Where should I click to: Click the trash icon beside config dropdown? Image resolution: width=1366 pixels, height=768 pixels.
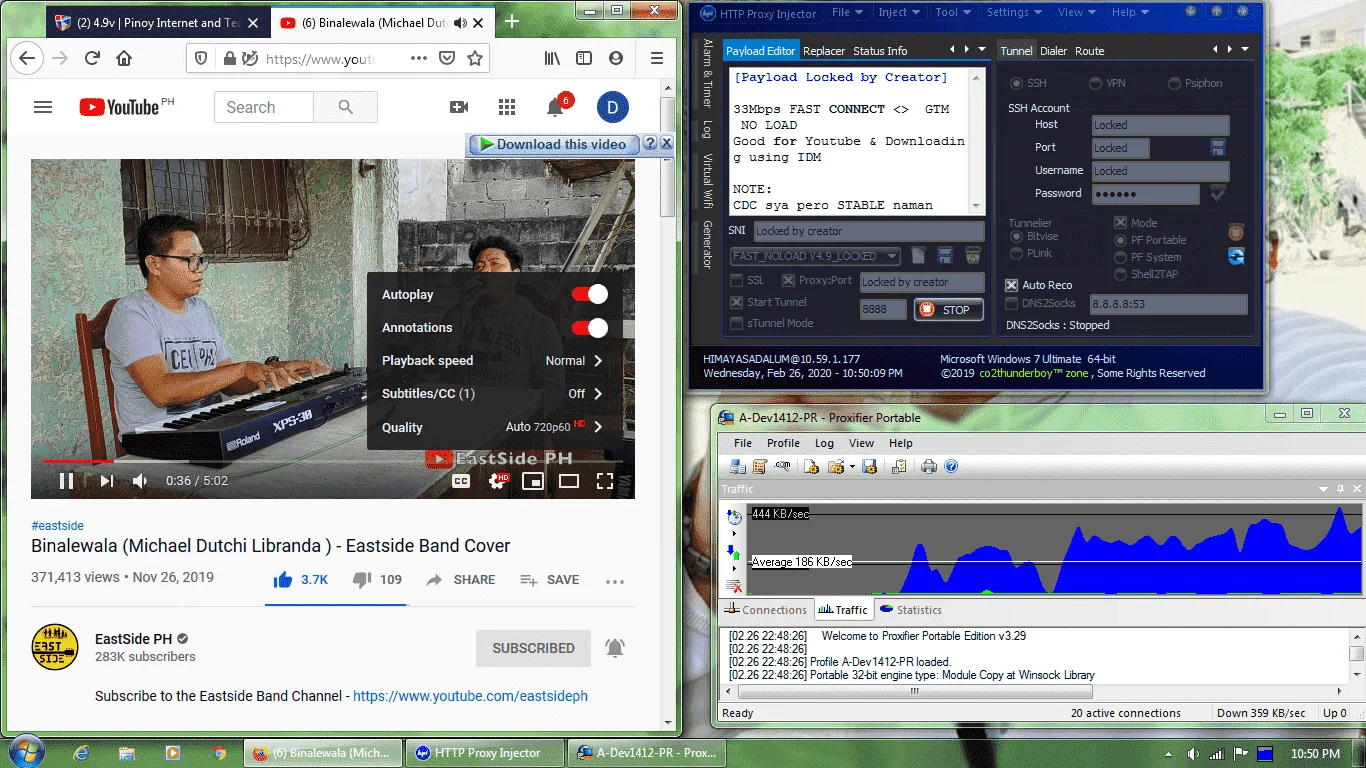971,256
